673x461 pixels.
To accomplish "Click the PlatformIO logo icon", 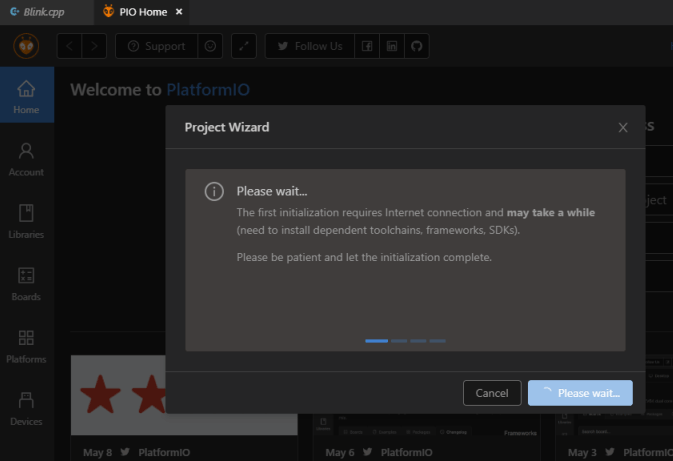I will point(26,46).
